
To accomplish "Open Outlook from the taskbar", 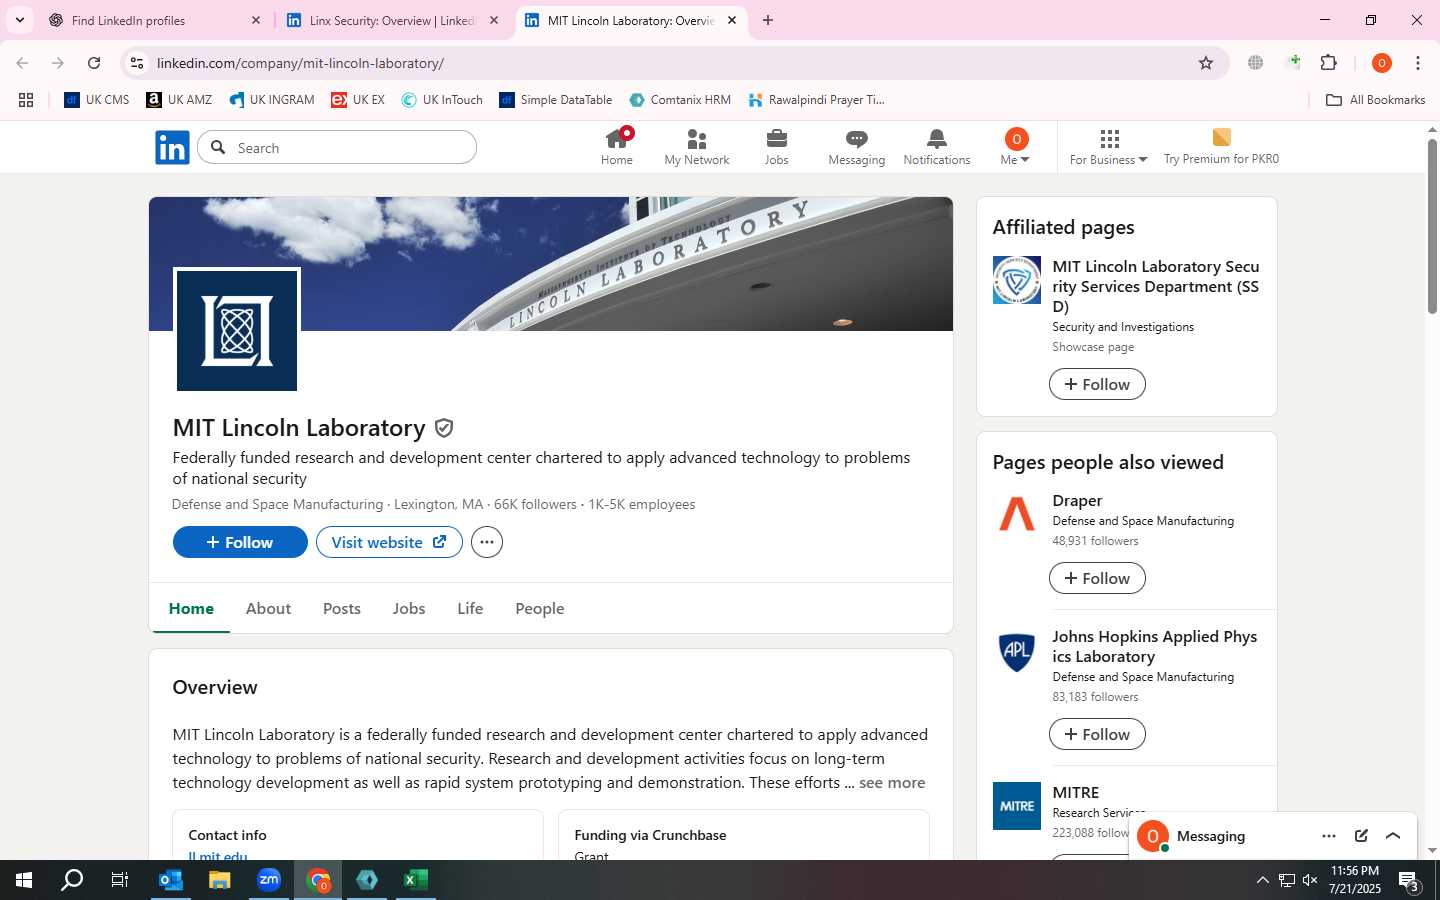I will (x=171, y=880).
